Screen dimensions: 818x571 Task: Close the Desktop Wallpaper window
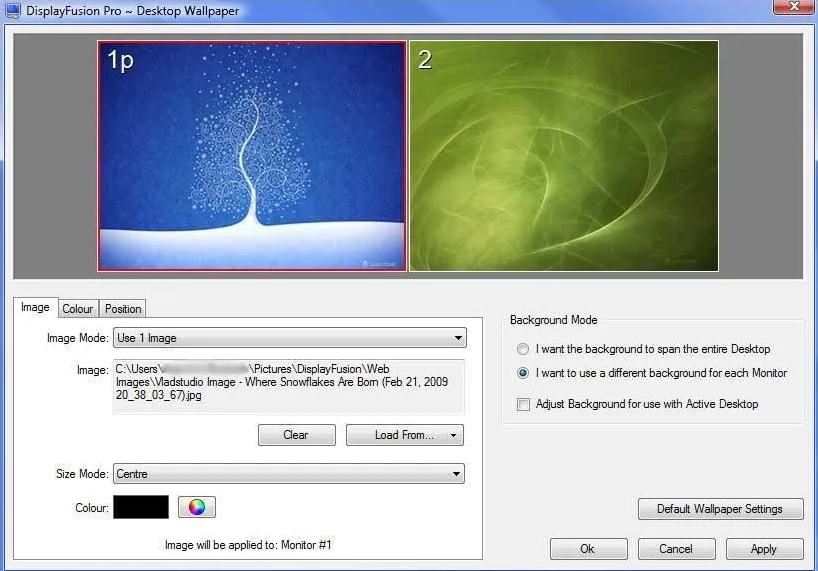click(793, 6)
